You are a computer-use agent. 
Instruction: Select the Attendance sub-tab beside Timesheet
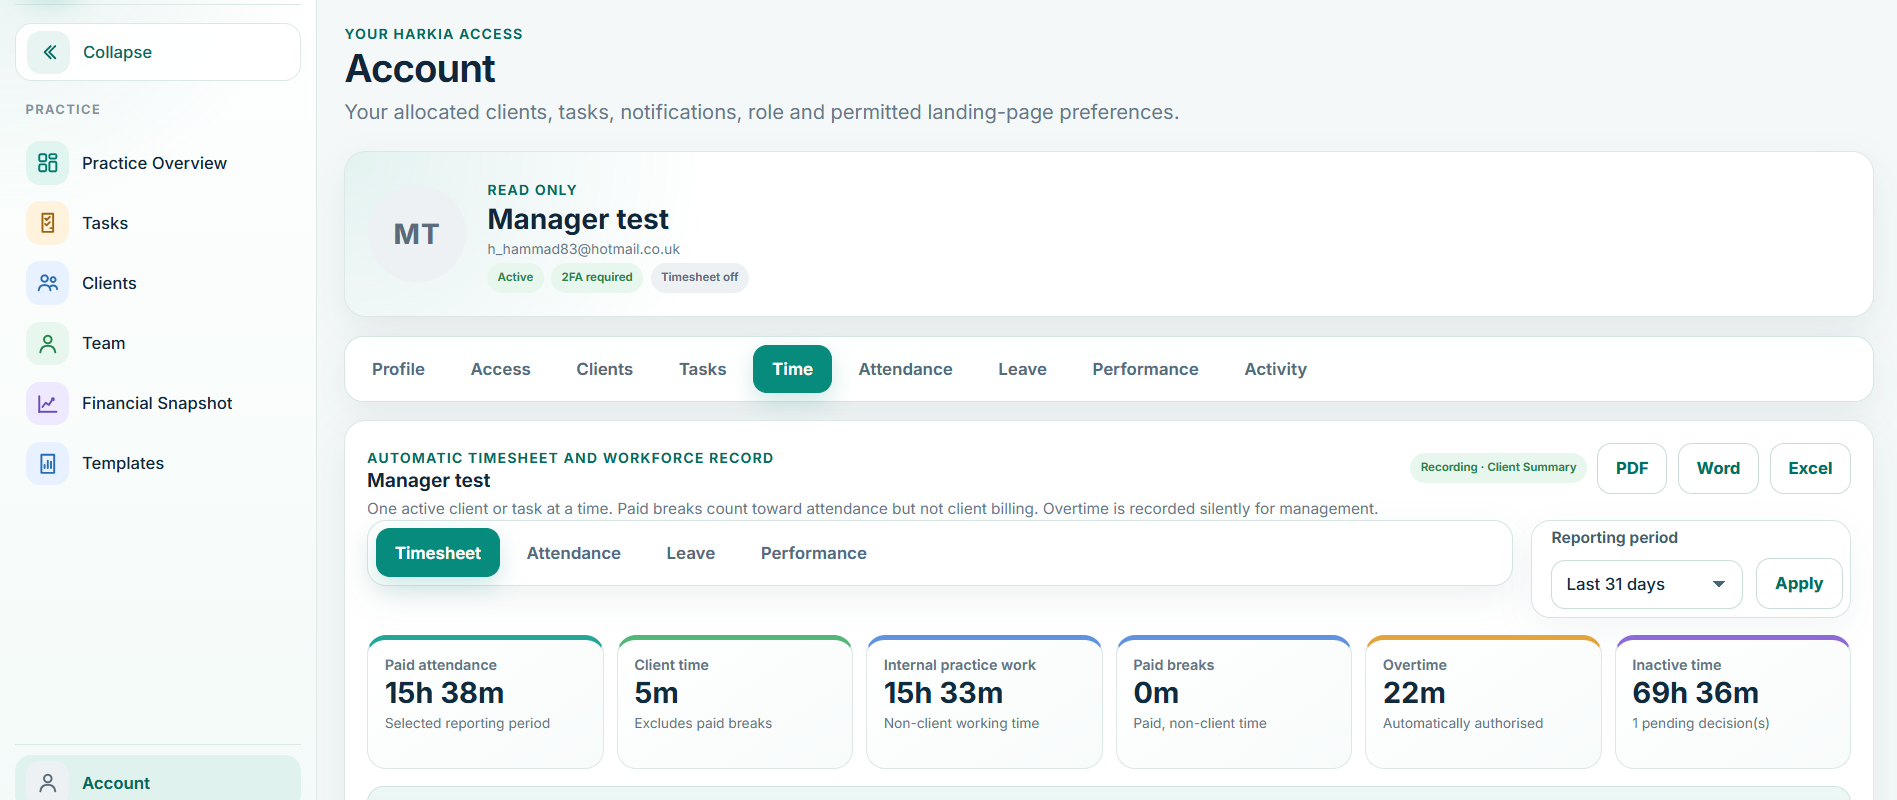click(573, 553)
